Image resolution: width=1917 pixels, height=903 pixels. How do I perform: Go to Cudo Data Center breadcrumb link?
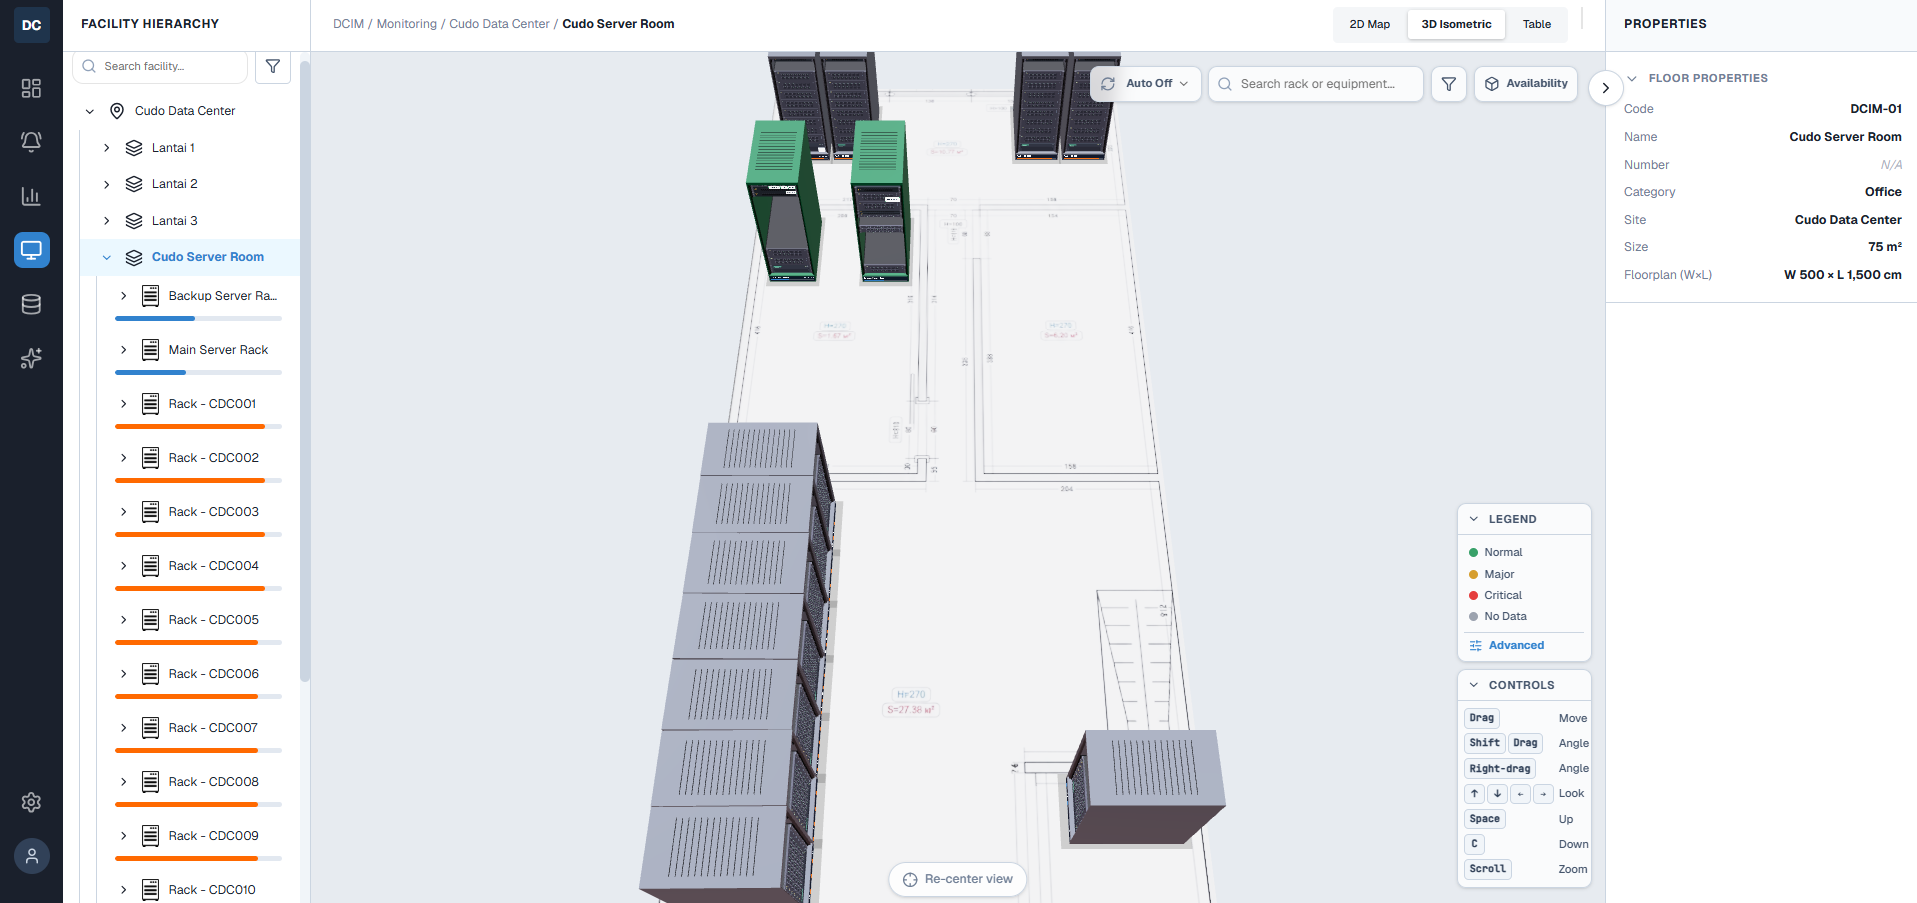click(x=500, y=24)
